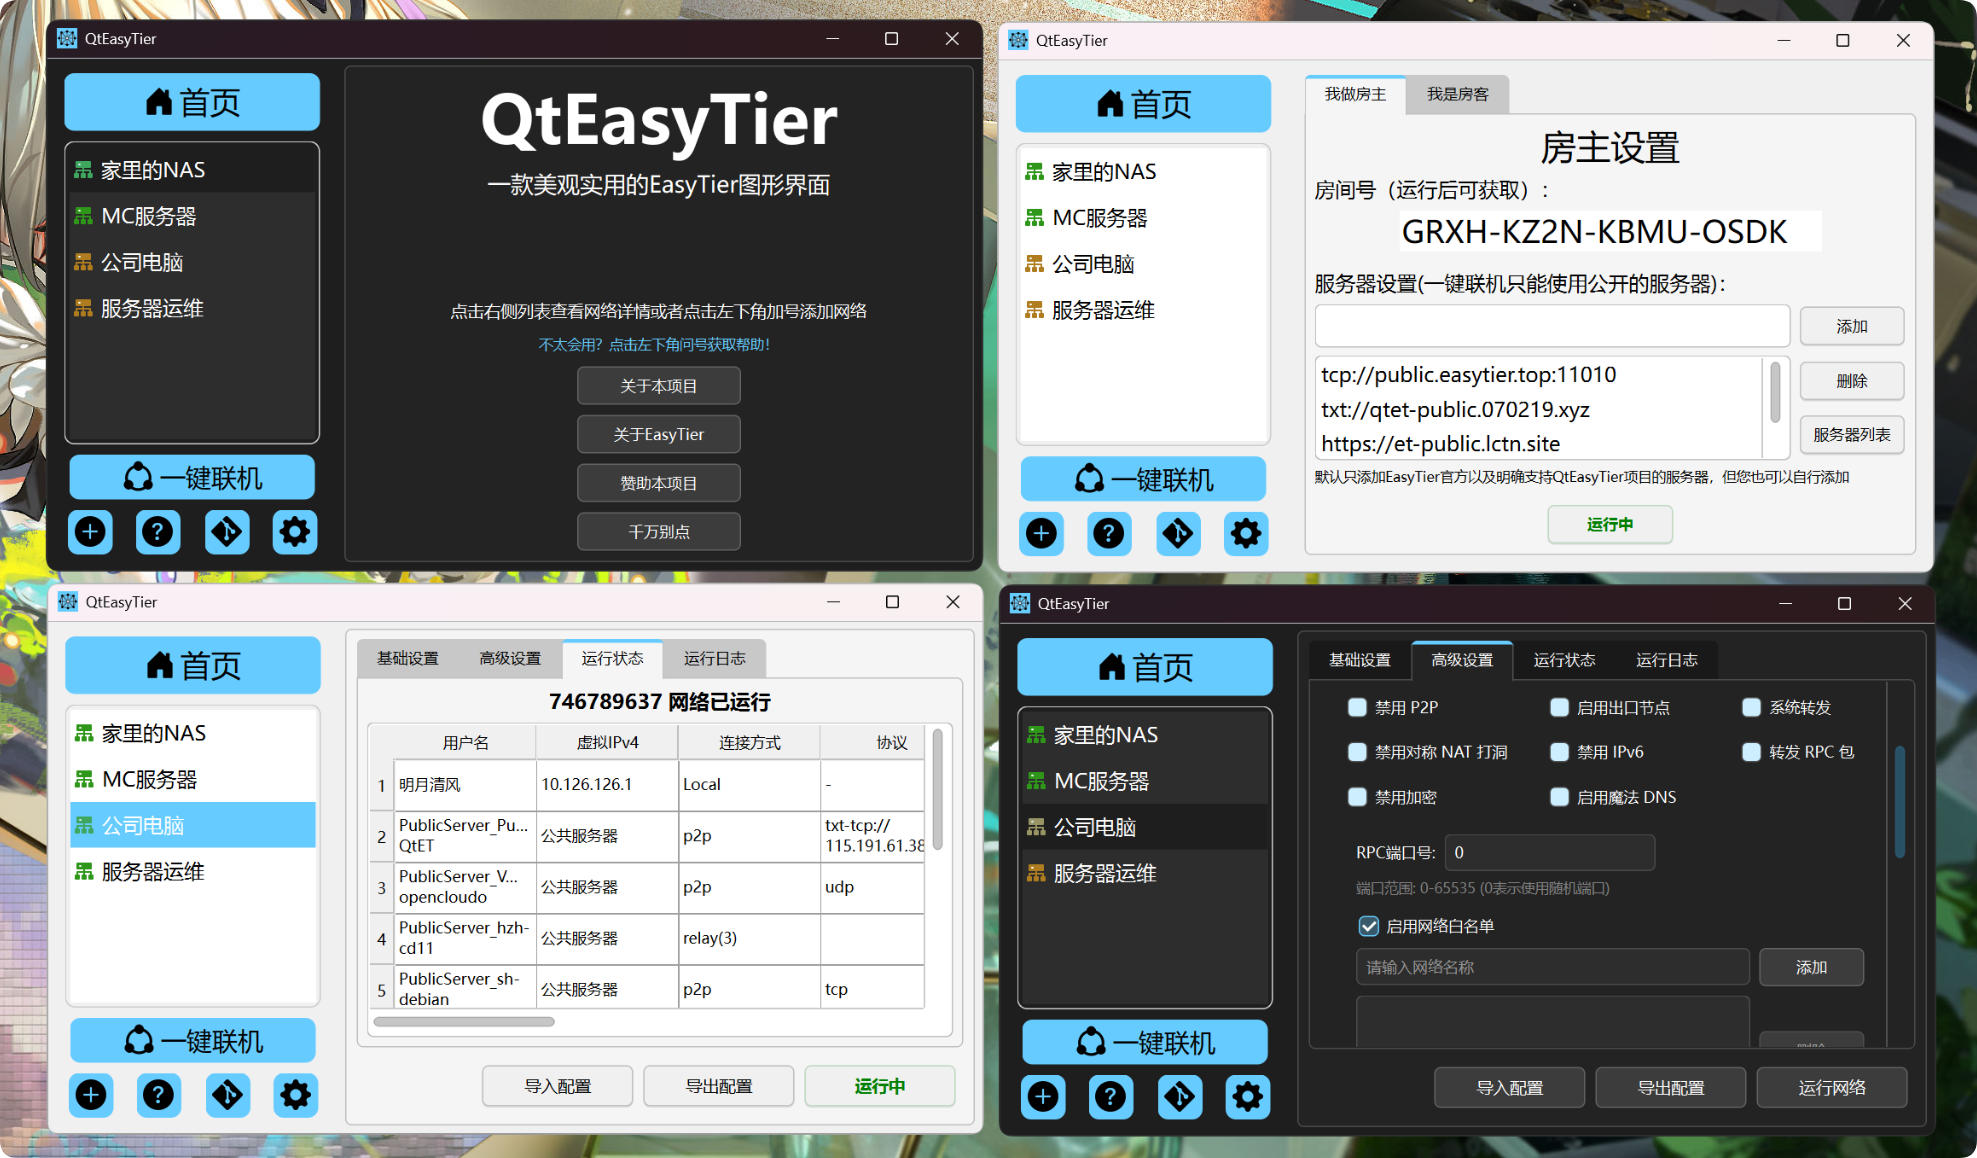This screenshot has height=1158, width=1977.
Task: Click 请输入网络名称 whitelist input field
Action: pyautogui.click(x=1552, y=967)
